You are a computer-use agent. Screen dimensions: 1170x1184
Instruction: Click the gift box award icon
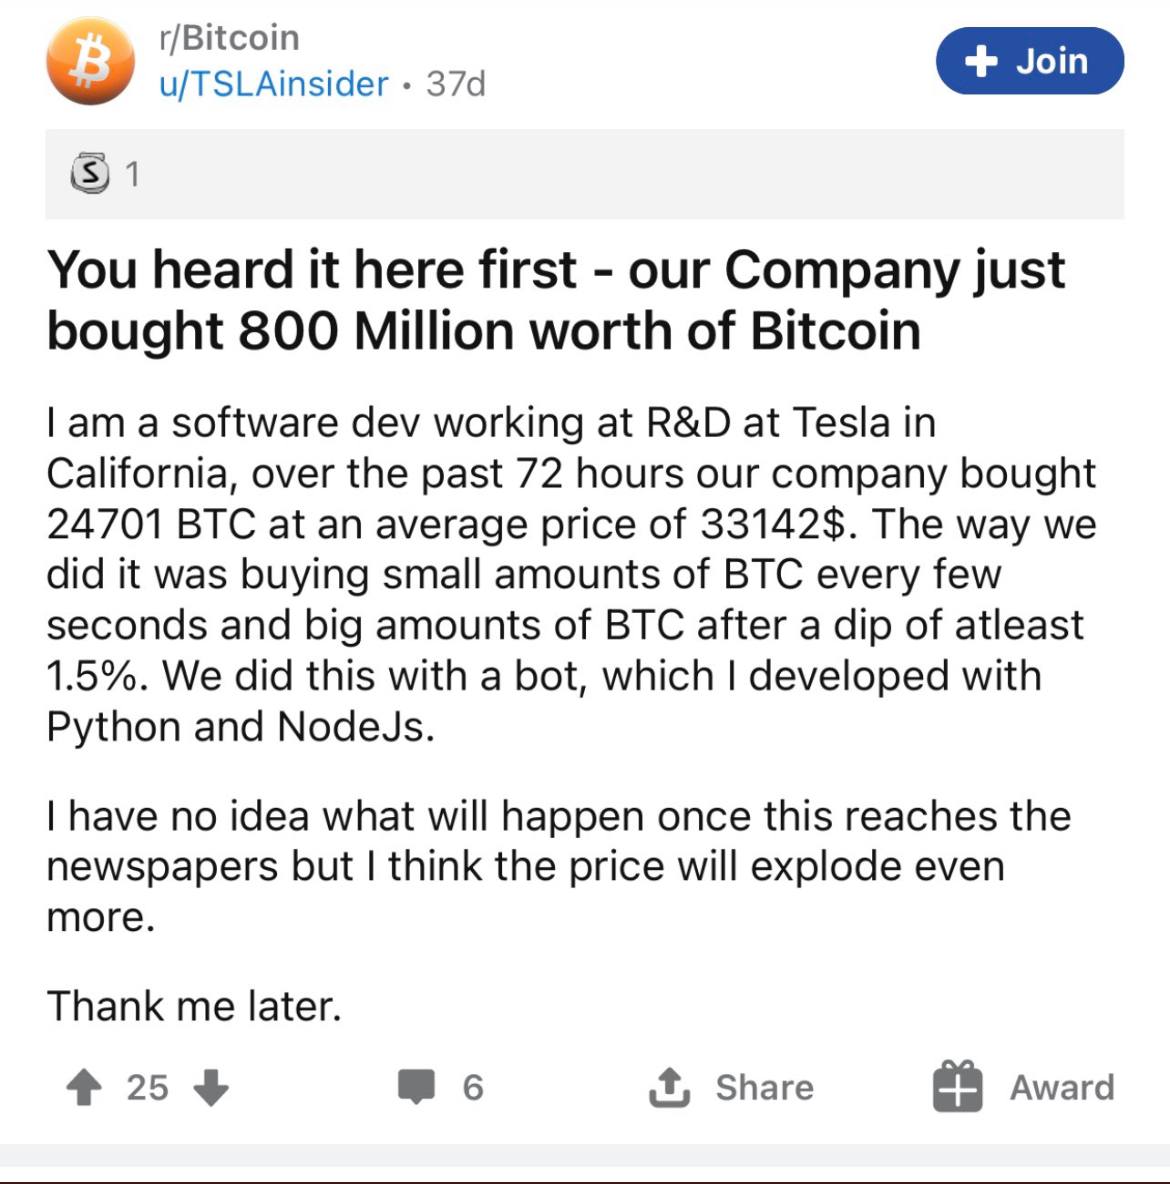pos(957,1087)
